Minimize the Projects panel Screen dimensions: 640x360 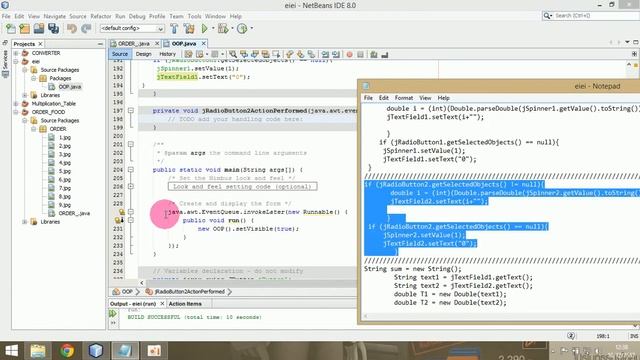coord(100,44)
